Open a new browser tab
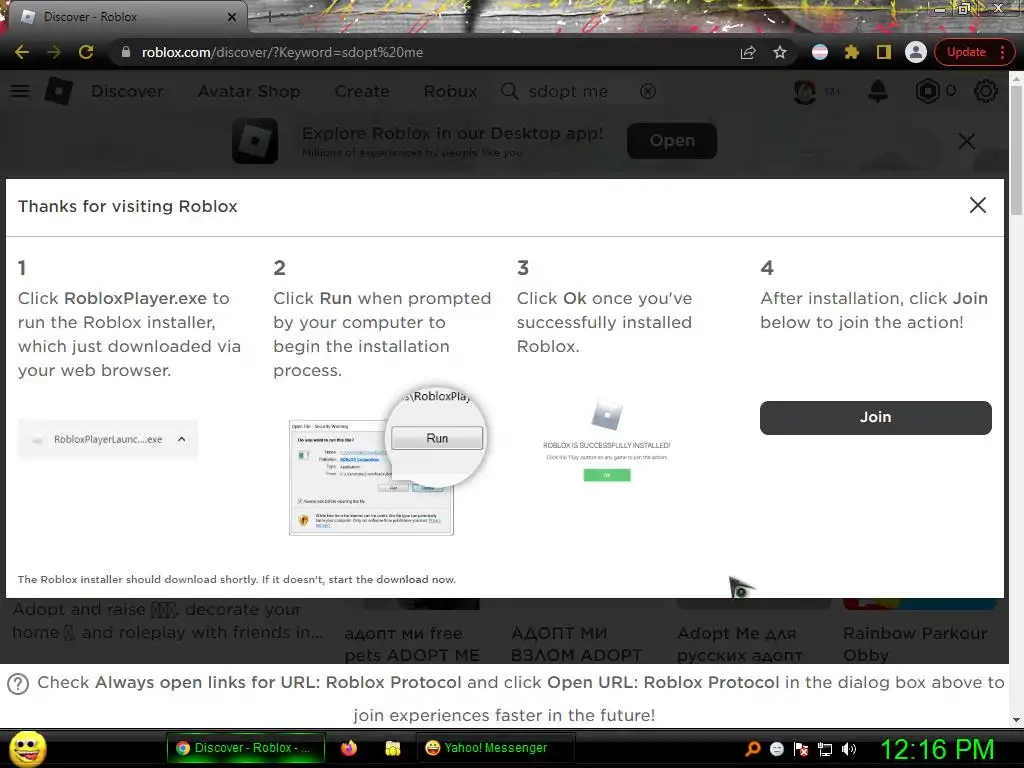This screenshot has height=768, width=1024. 268,17
